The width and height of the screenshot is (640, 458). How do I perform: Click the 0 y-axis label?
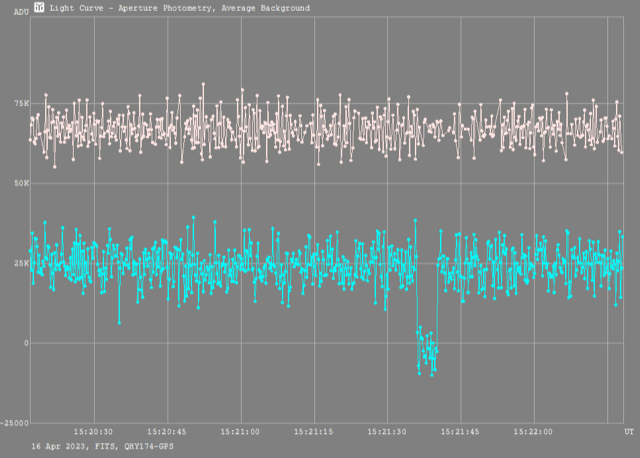pos(26,343)
